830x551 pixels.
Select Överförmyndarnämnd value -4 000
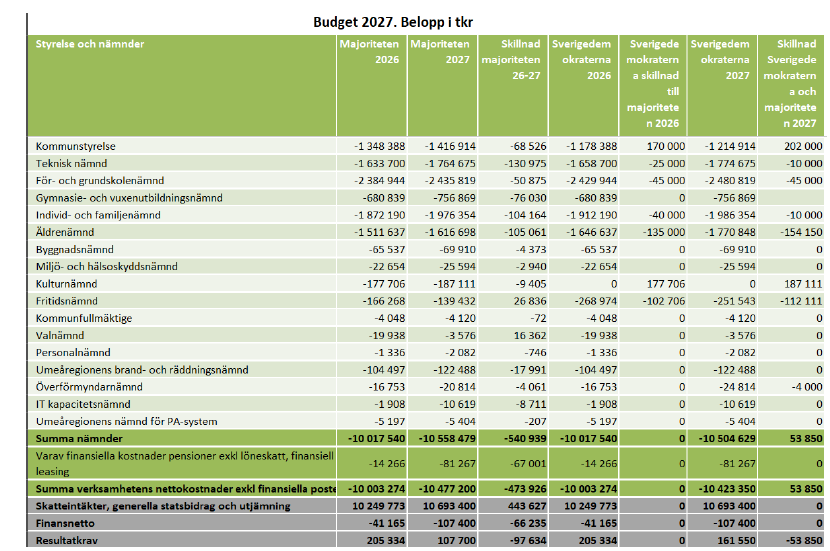(x=807, y=387)
